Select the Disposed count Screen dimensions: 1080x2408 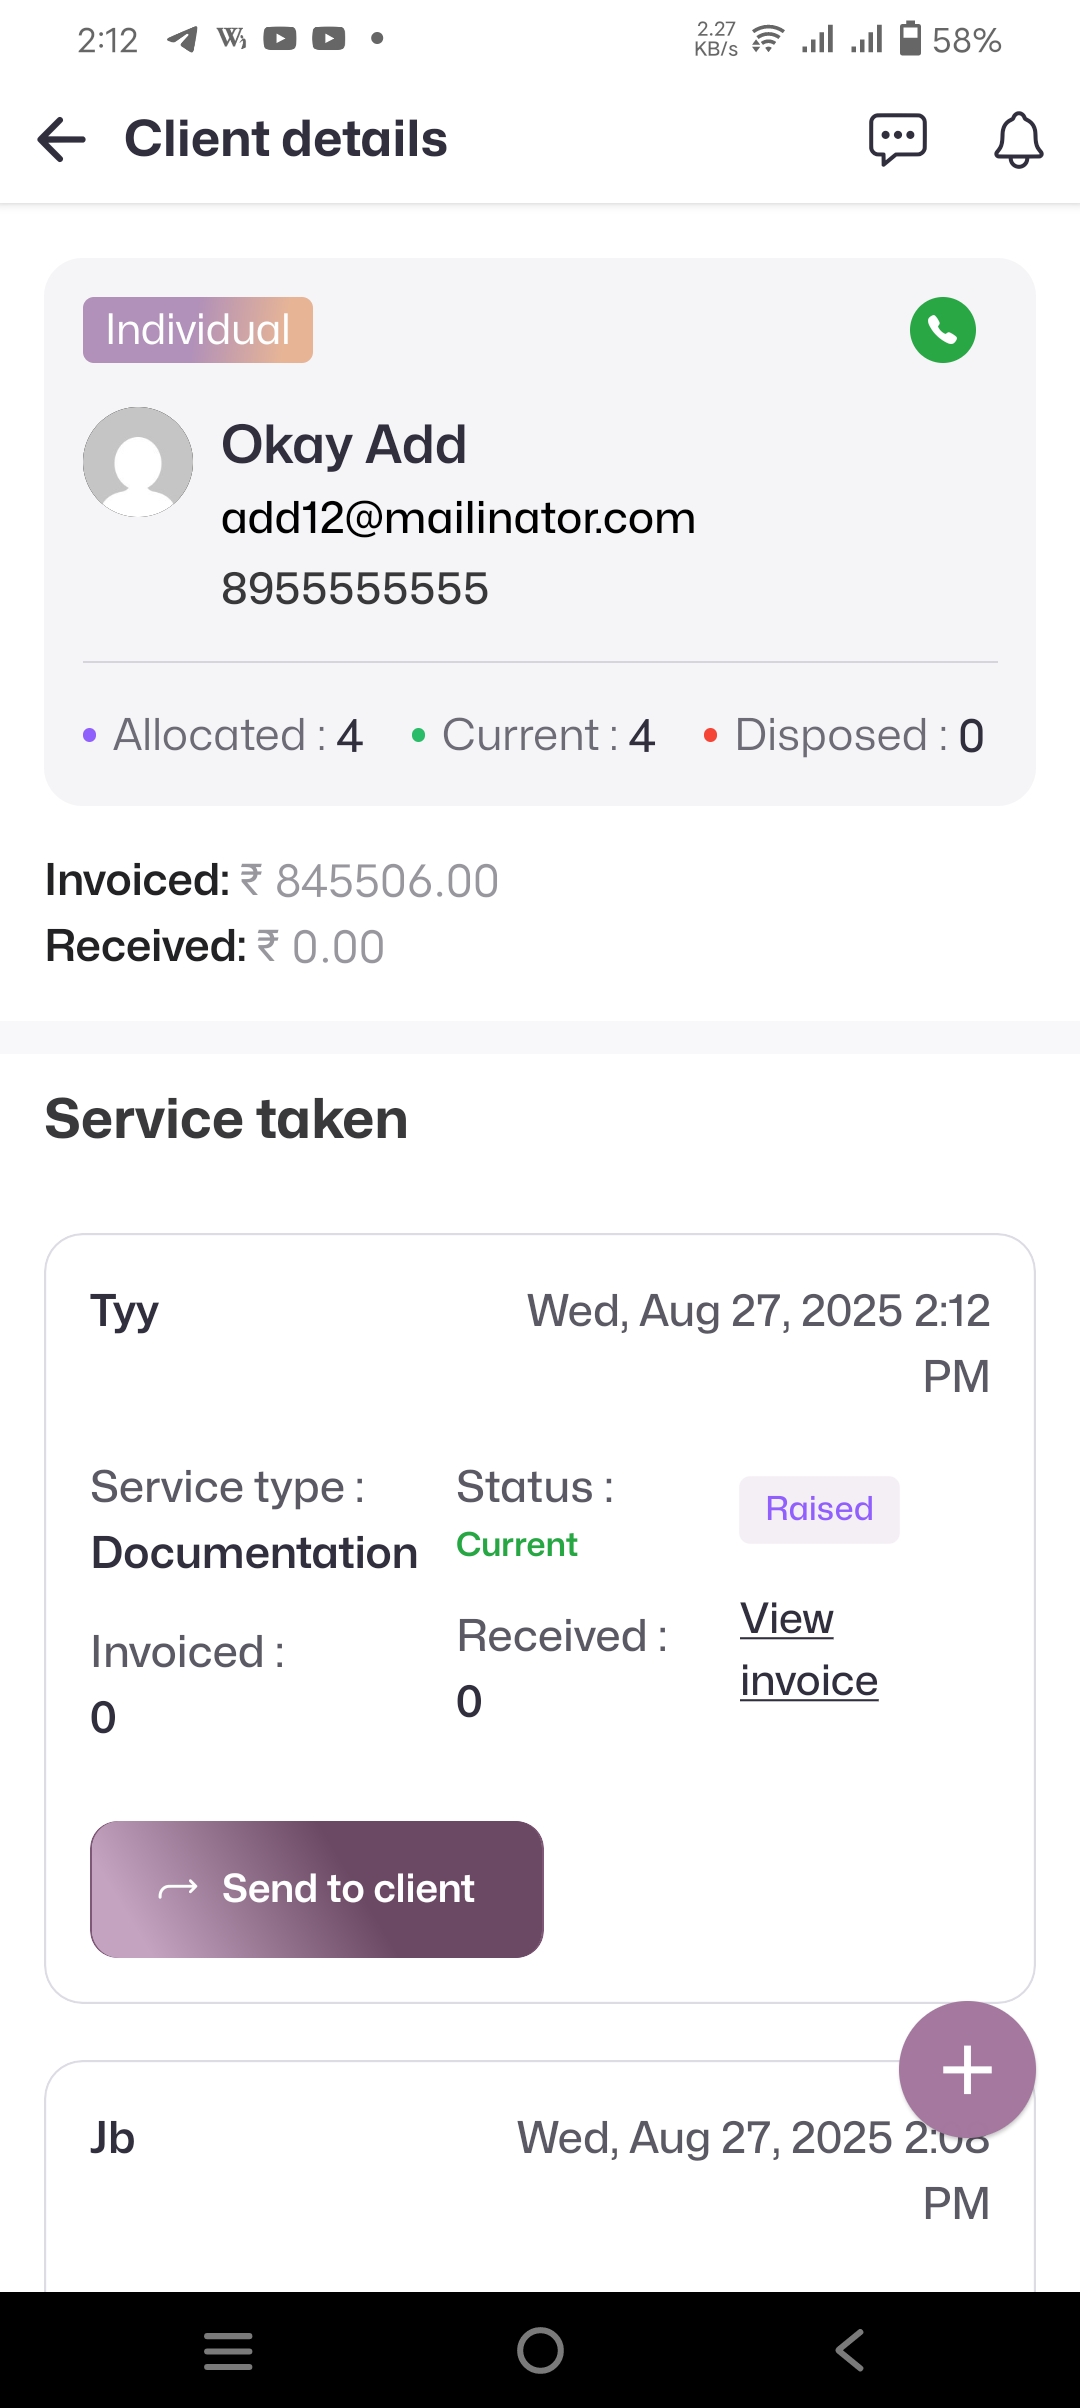coord(845,736)
